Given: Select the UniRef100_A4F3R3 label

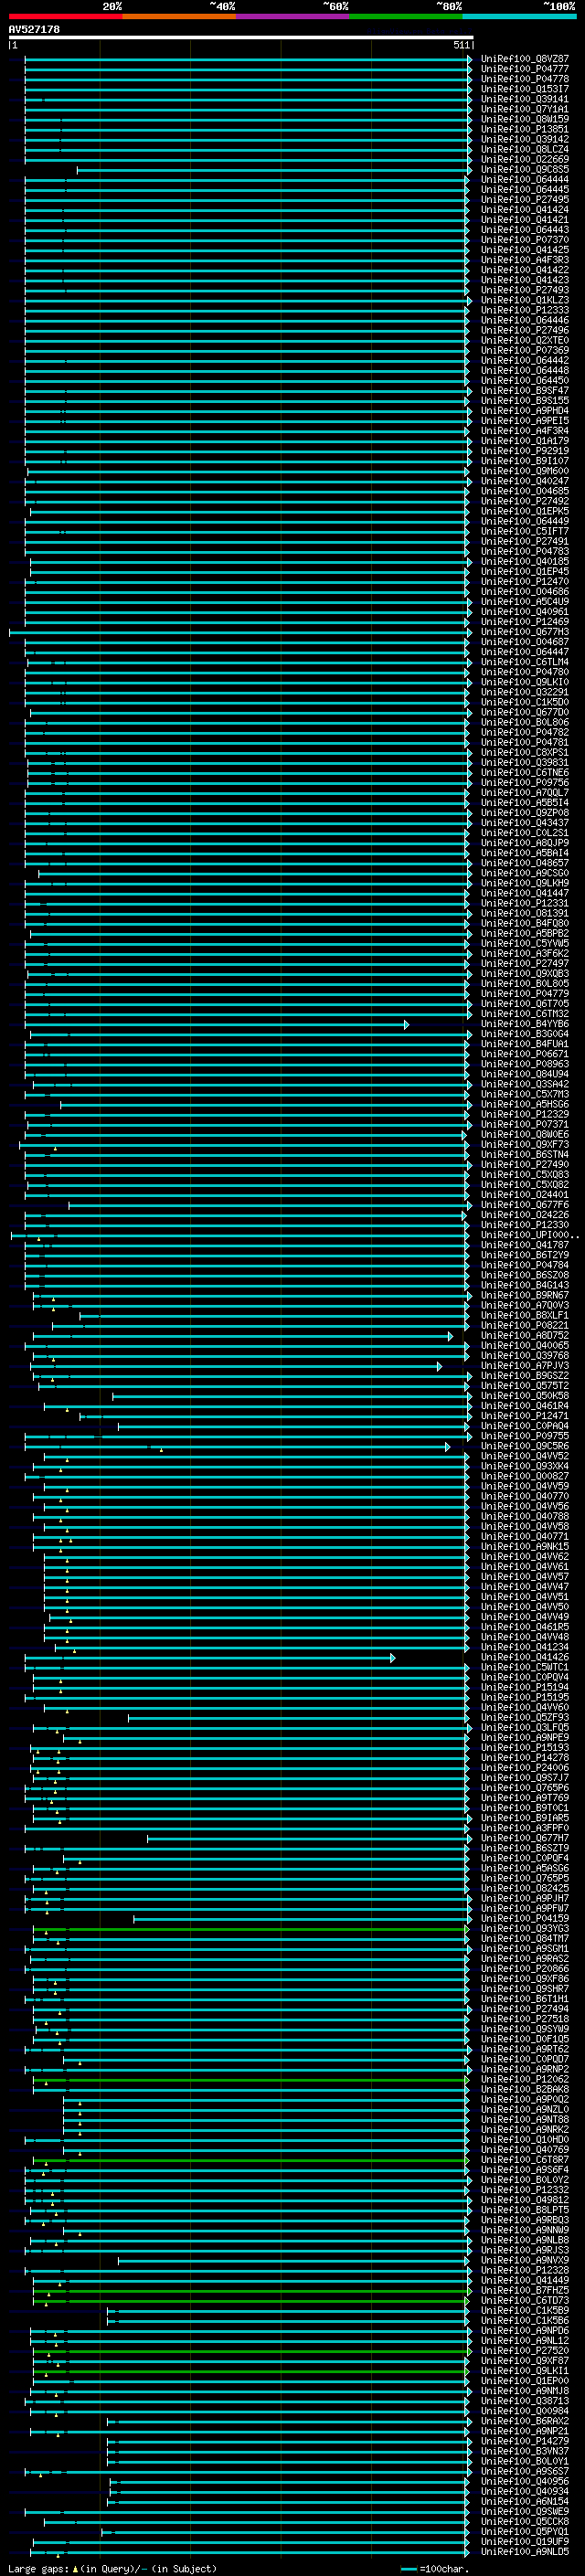Looking at the screenshot, I should coord(525,260).
